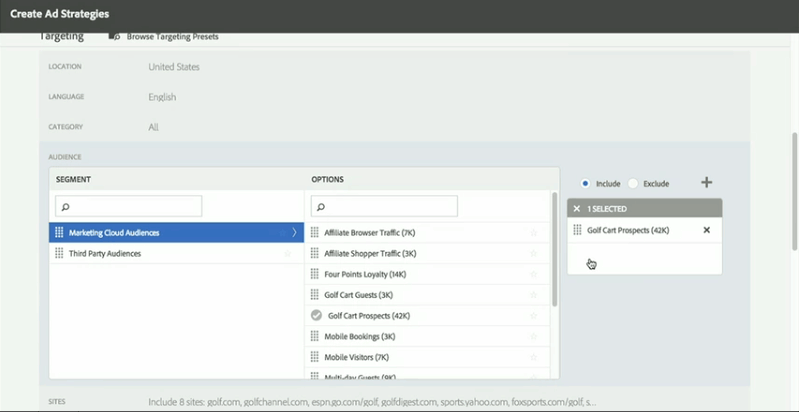Screen dimensions: 799x412
Task: Click grid icon of Third Party Audiences
Action: click(59, 254)
